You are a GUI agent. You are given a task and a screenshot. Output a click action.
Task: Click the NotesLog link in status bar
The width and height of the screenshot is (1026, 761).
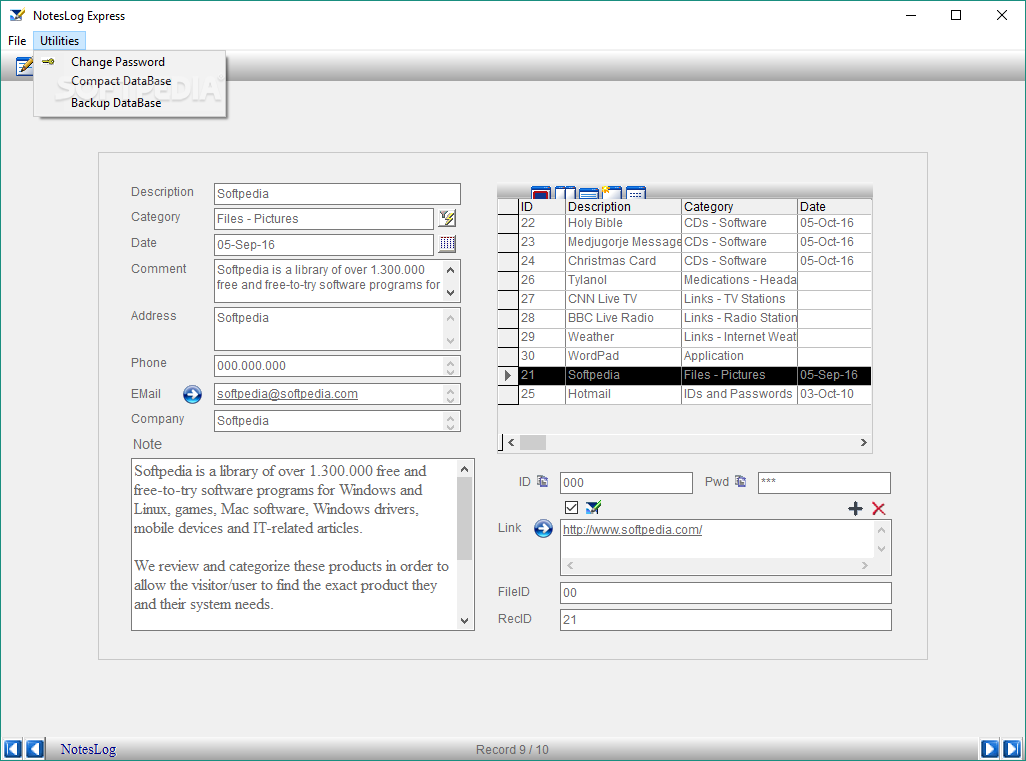(x=88, y=749)
